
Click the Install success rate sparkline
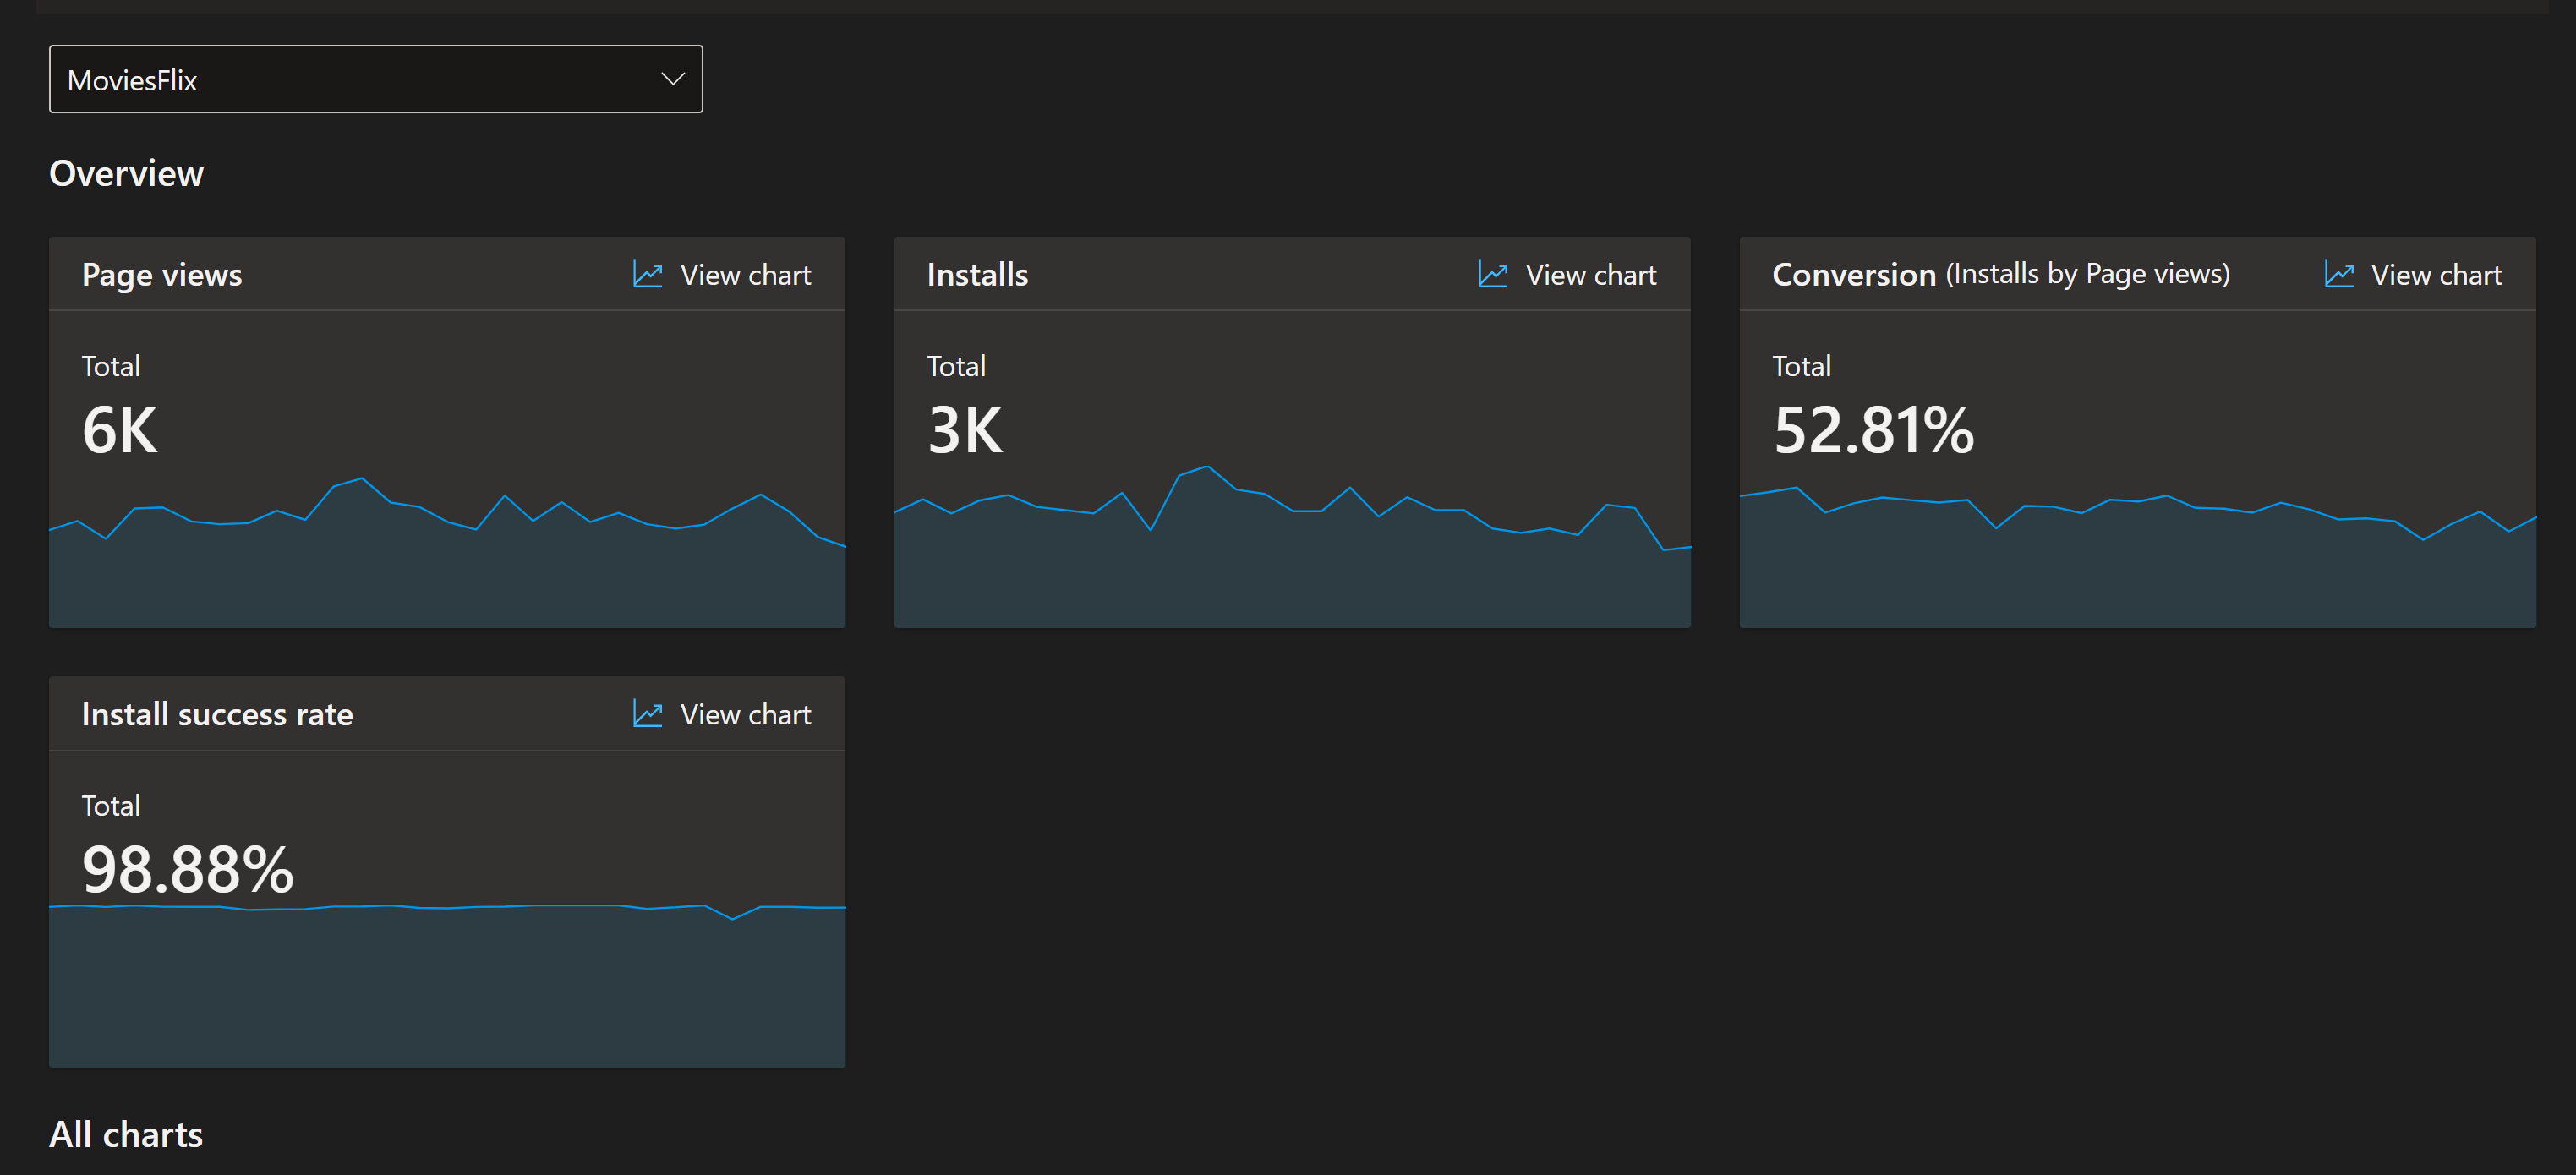coord(447,985)
